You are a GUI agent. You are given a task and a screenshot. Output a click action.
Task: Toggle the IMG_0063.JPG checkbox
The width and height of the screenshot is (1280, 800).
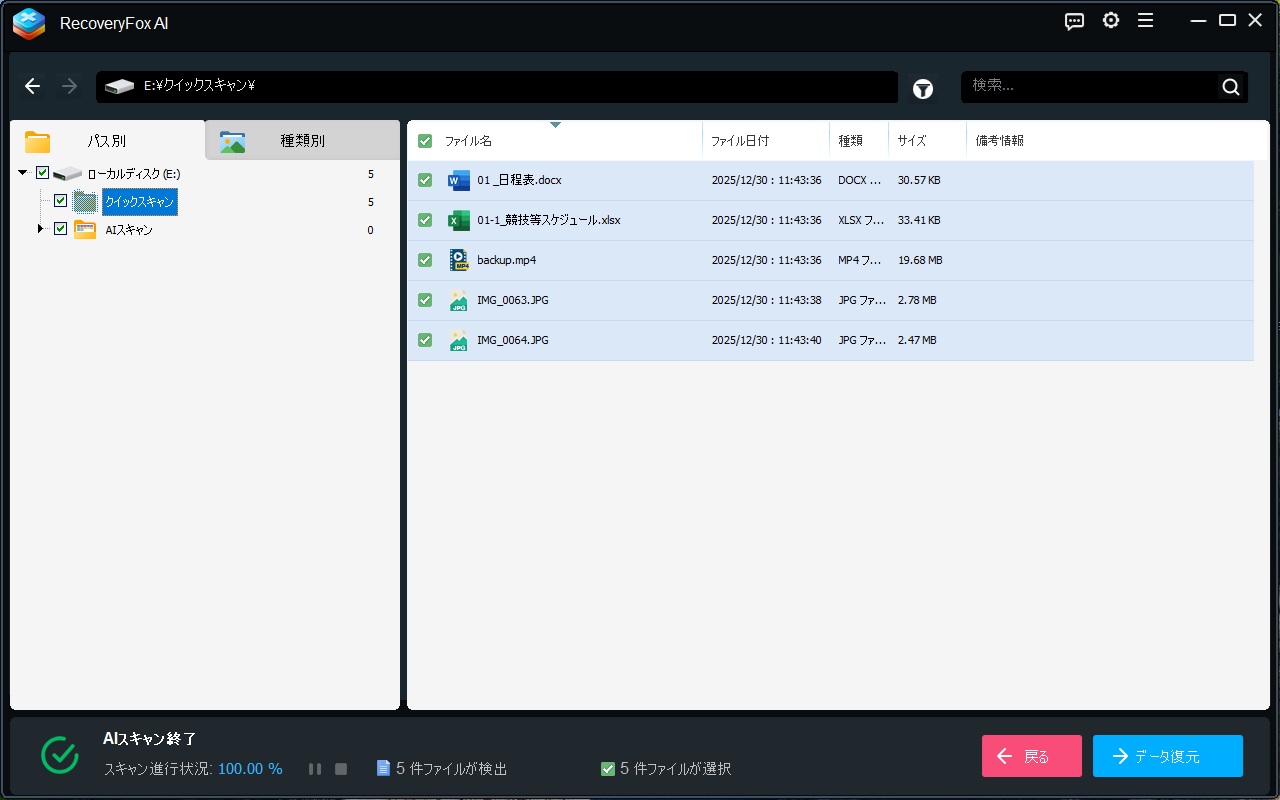pos(425,300)
